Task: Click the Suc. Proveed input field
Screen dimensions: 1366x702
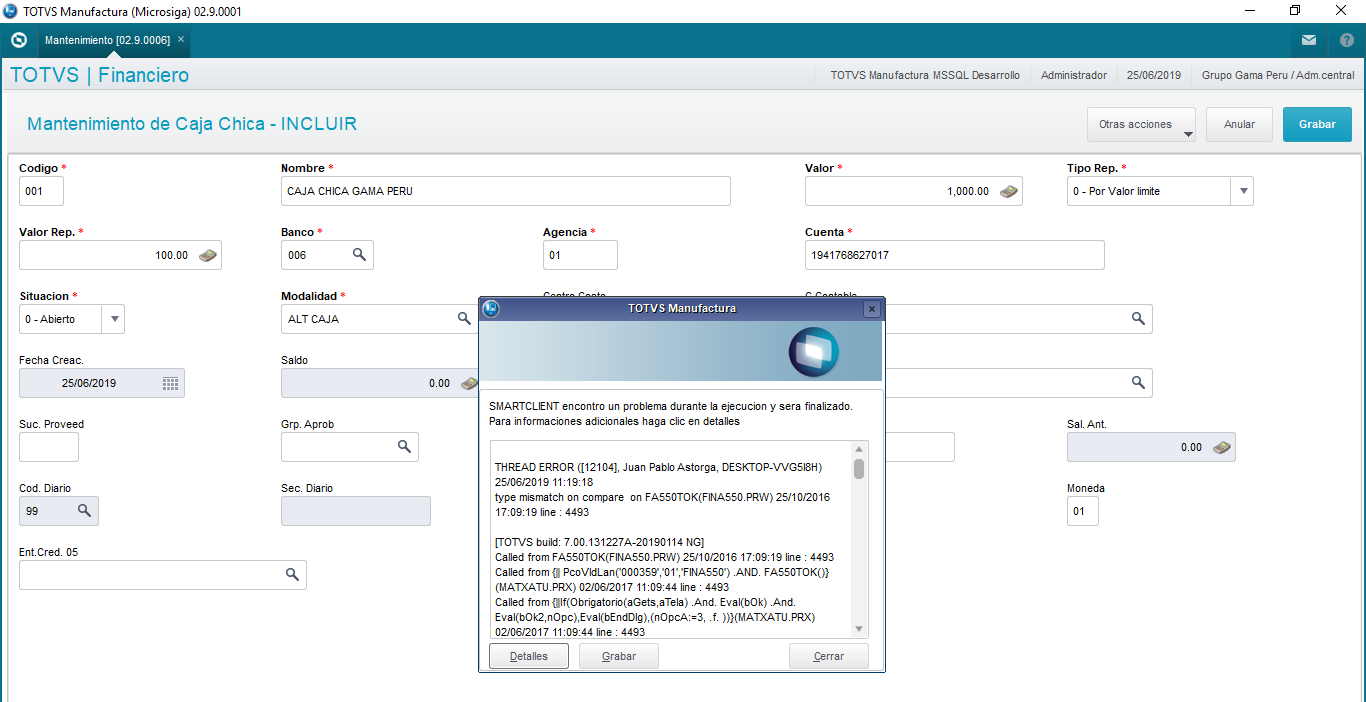Action: (x=49, y=447)
